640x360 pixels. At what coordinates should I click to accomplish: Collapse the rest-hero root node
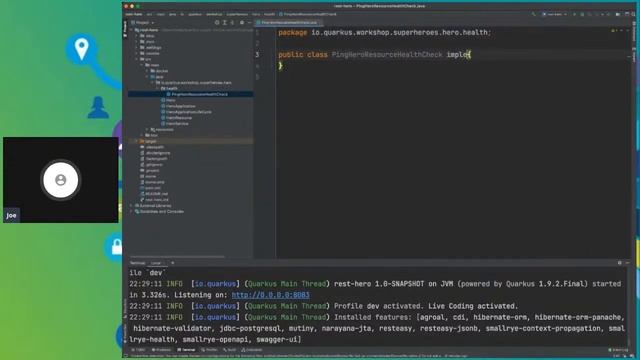(132, 30)
